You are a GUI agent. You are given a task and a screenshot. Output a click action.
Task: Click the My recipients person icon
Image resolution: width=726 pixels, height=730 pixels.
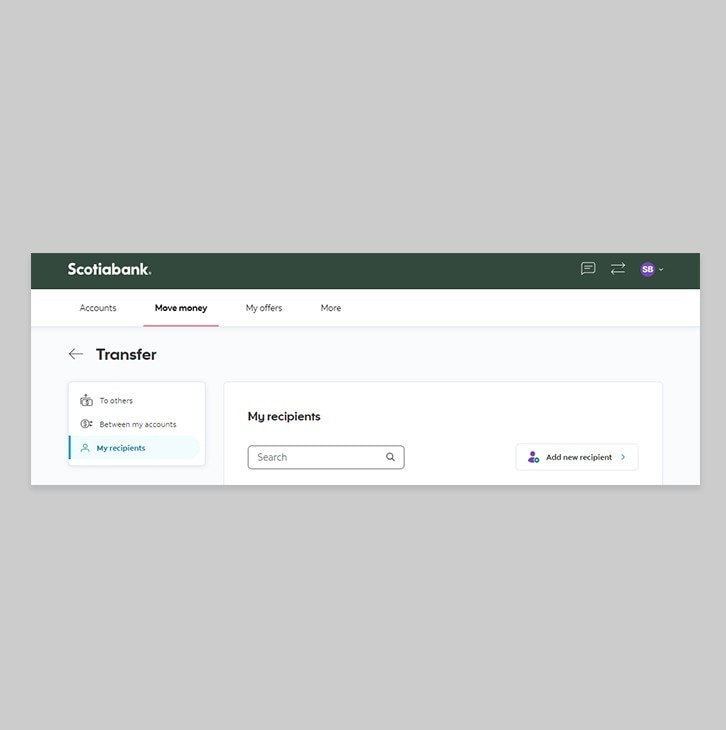[x=85, y=448]
